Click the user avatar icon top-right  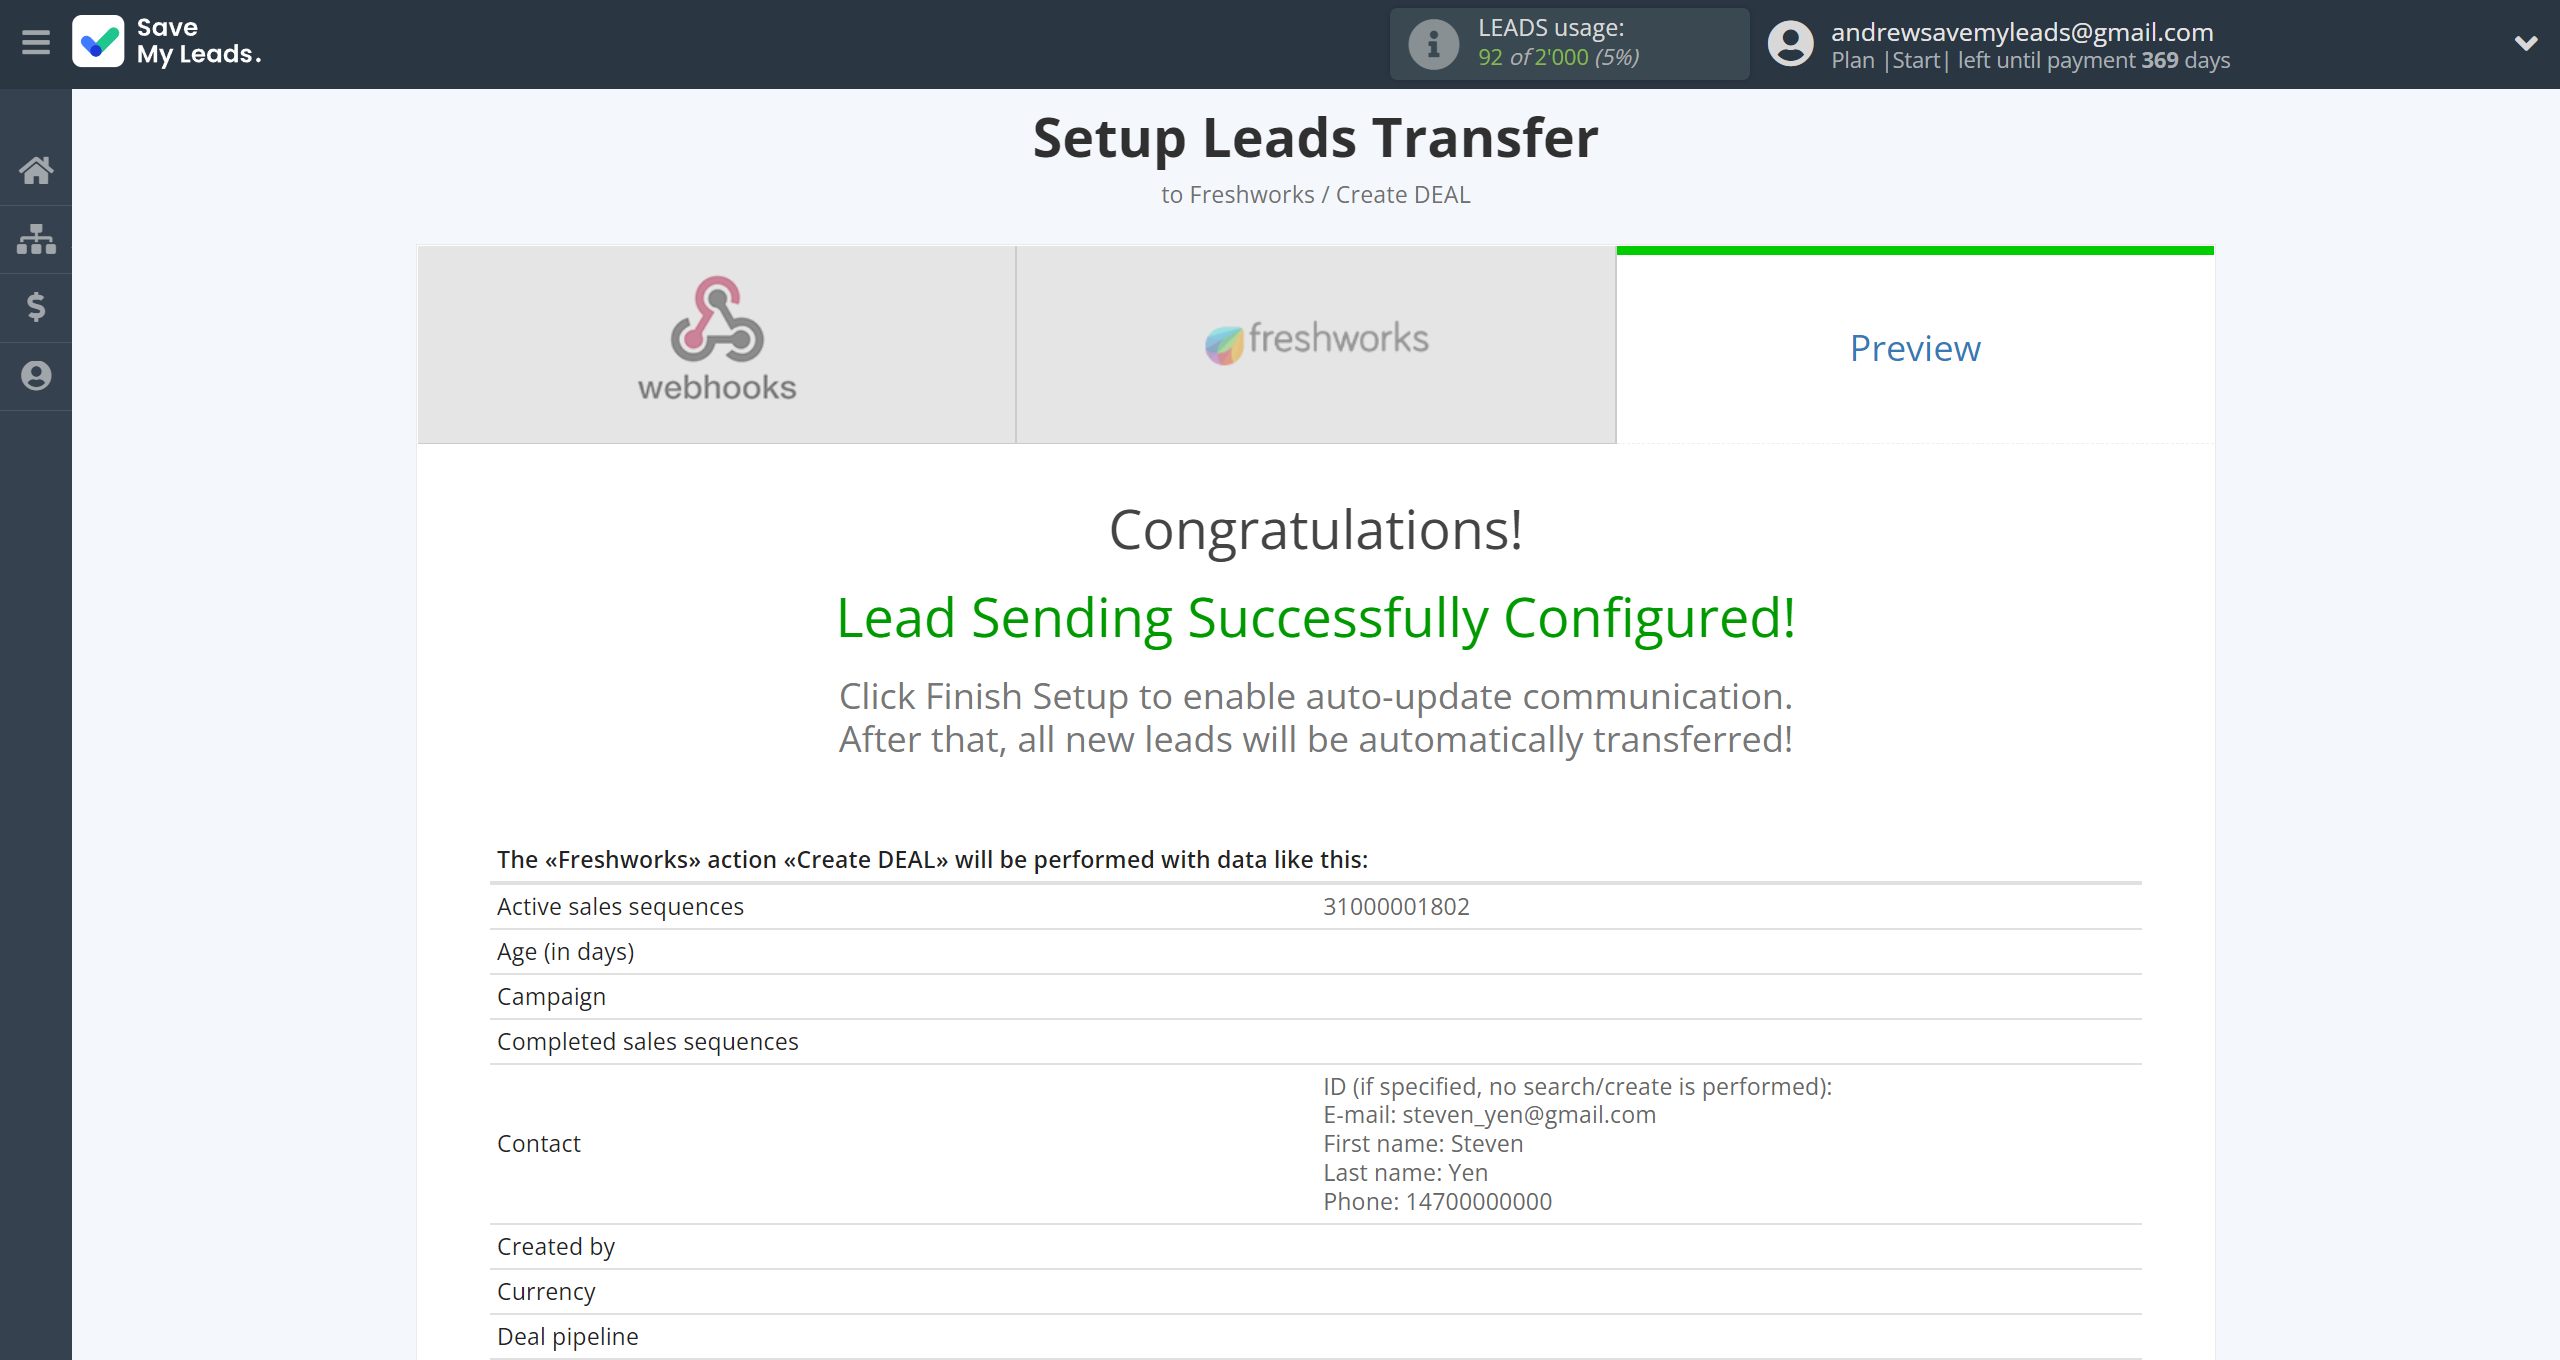(x=1791, y=42)
